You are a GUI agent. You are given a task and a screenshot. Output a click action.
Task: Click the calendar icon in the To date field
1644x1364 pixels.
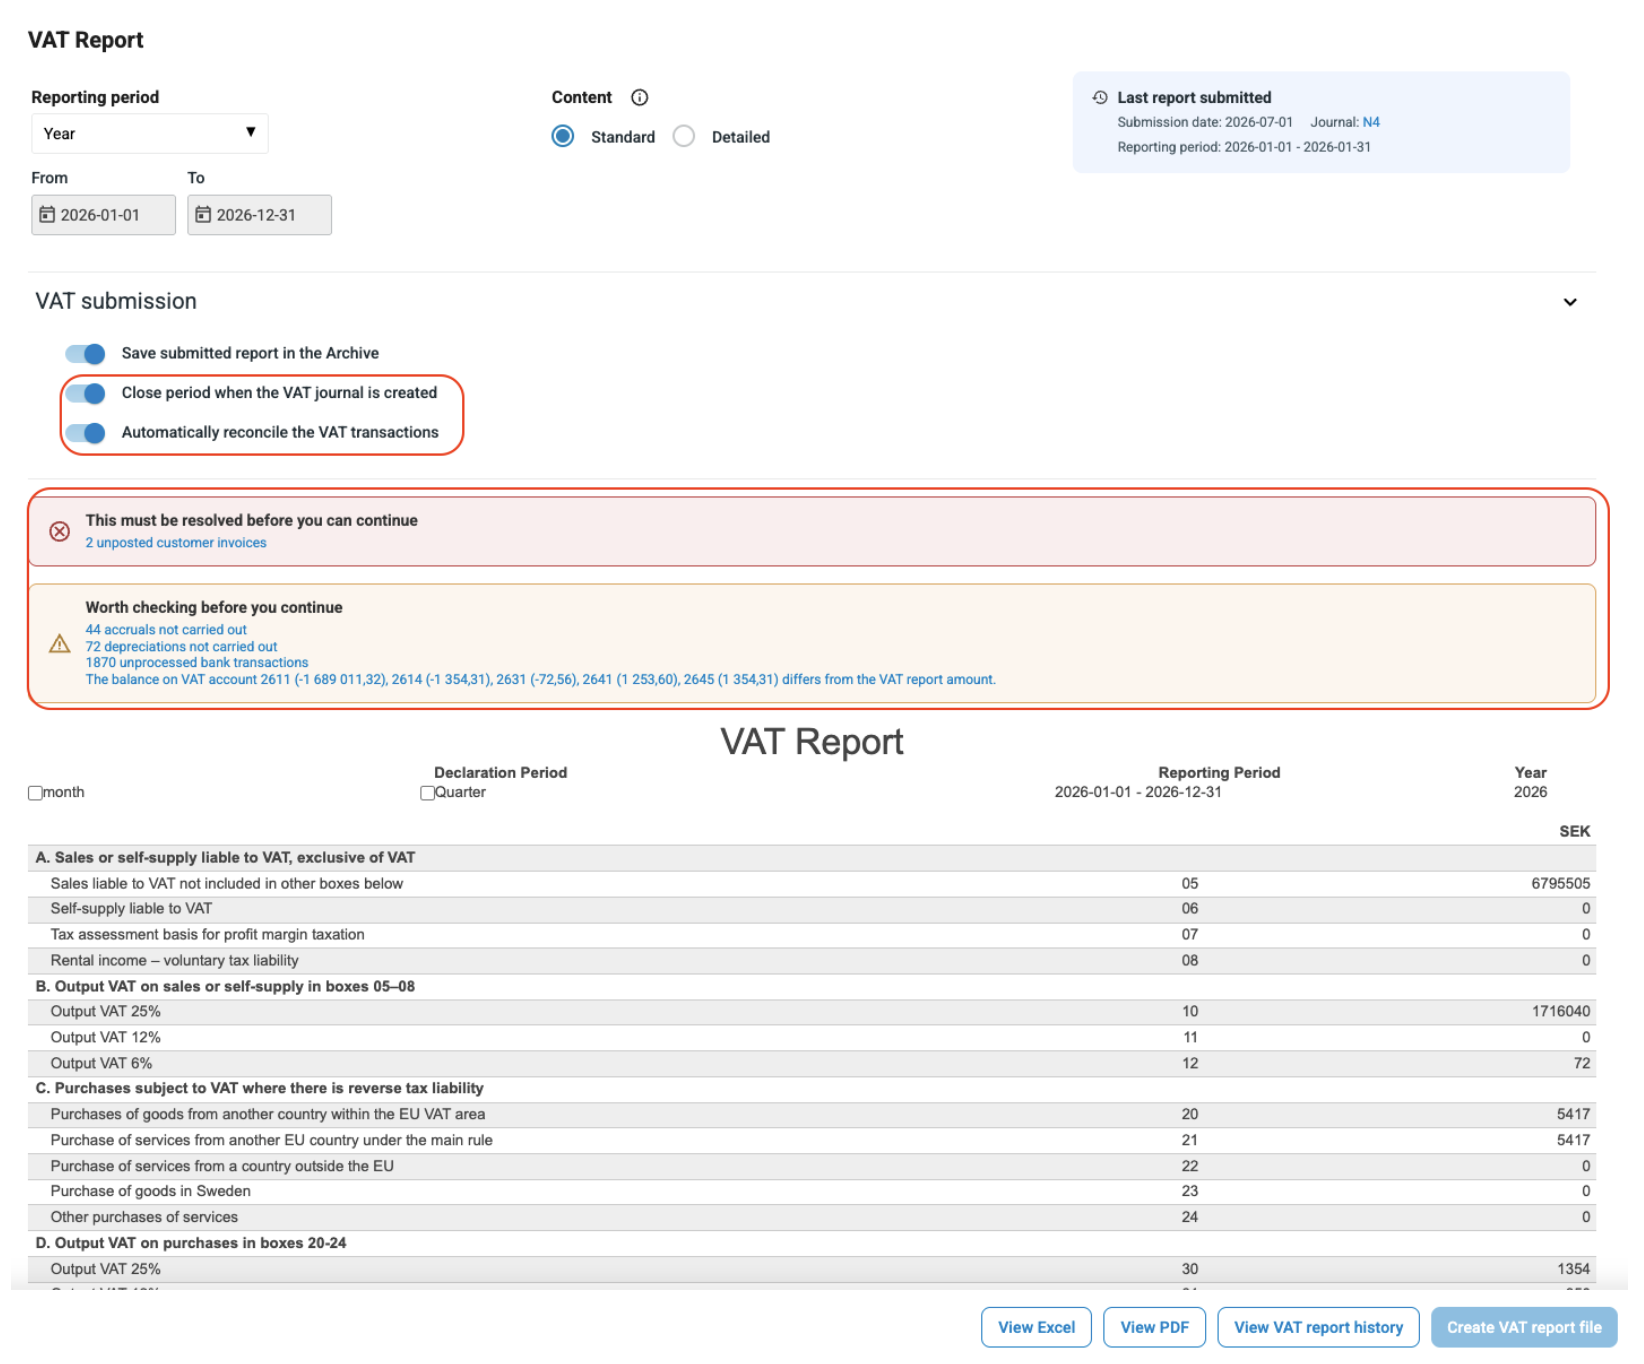(203, 215)
